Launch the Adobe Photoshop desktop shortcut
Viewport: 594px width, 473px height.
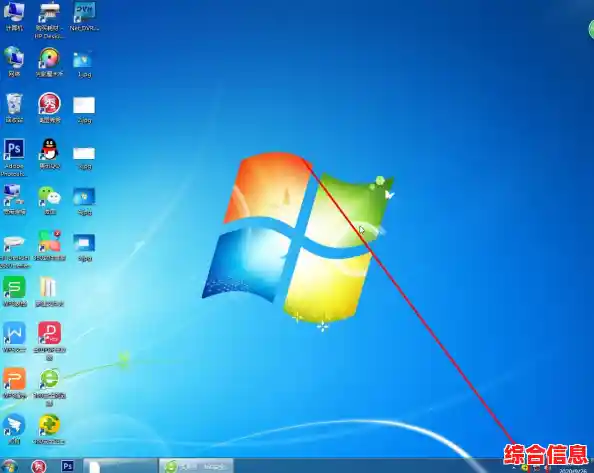click(14, 157)
